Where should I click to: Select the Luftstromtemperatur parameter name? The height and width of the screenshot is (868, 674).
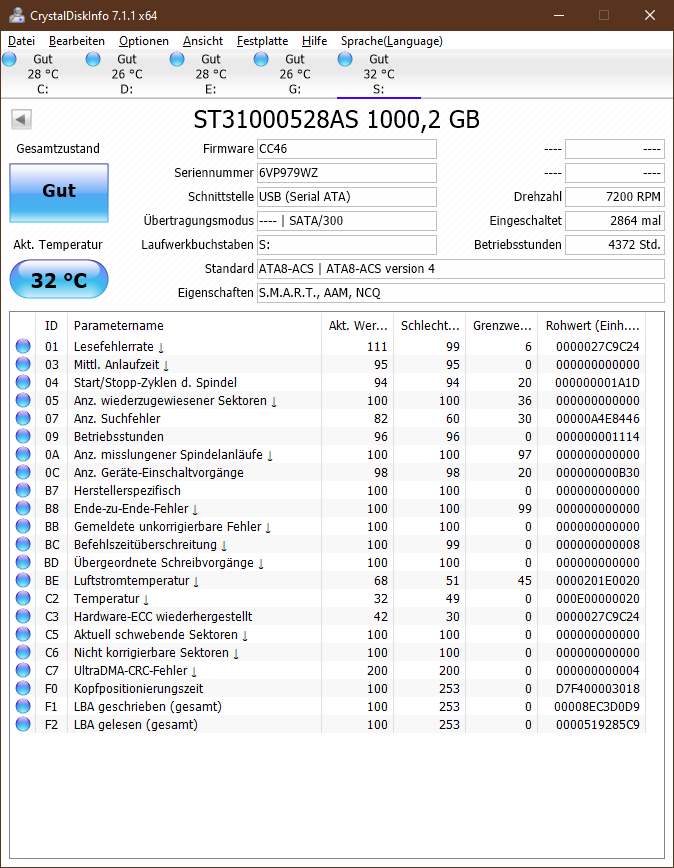tap(132, 581)
